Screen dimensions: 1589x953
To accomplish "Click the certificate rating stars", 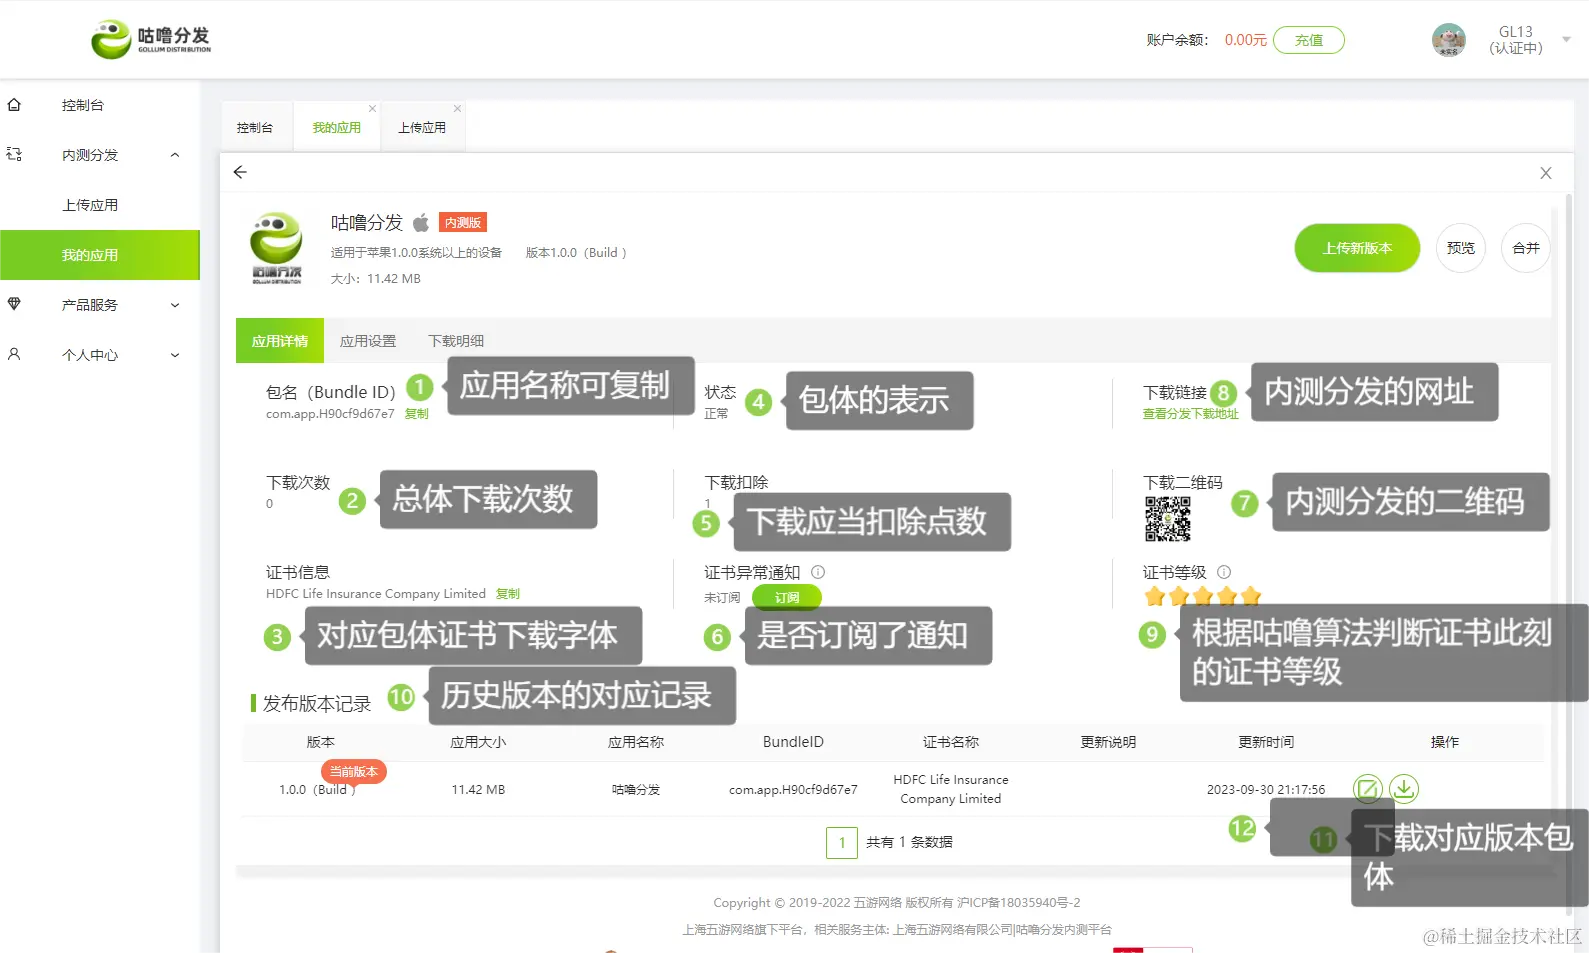I will [1203, 597].
